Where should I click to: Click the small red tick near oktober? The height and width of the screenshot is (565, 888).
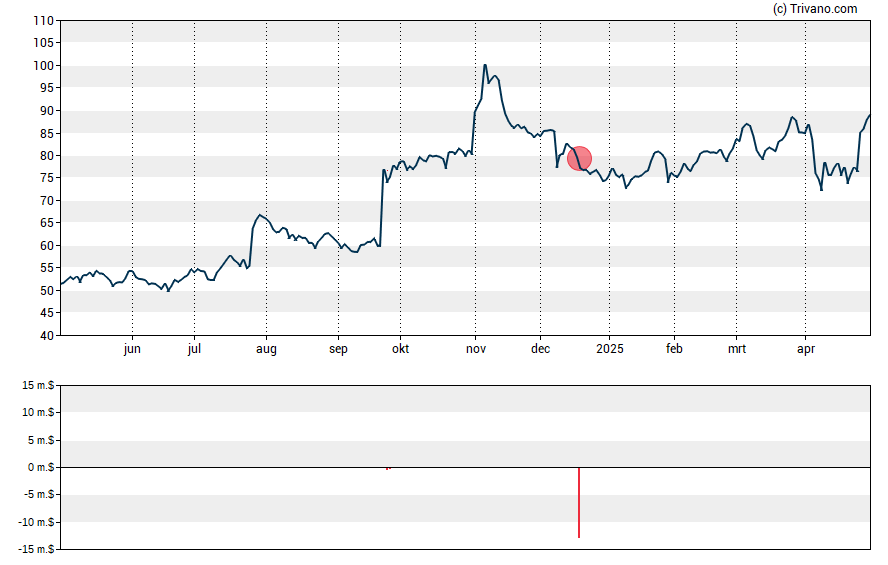click(x=388, y=468)
